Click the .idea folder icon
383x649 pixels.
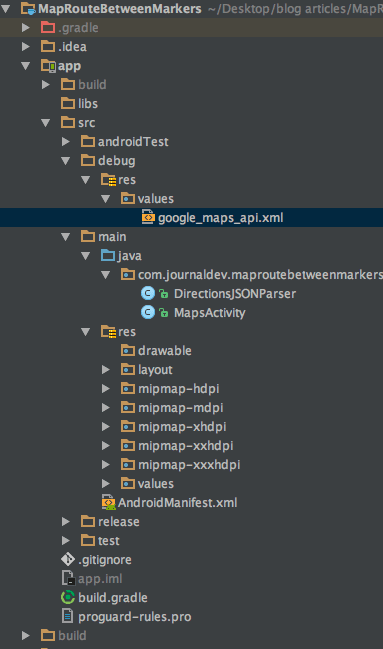coord(48,46)
